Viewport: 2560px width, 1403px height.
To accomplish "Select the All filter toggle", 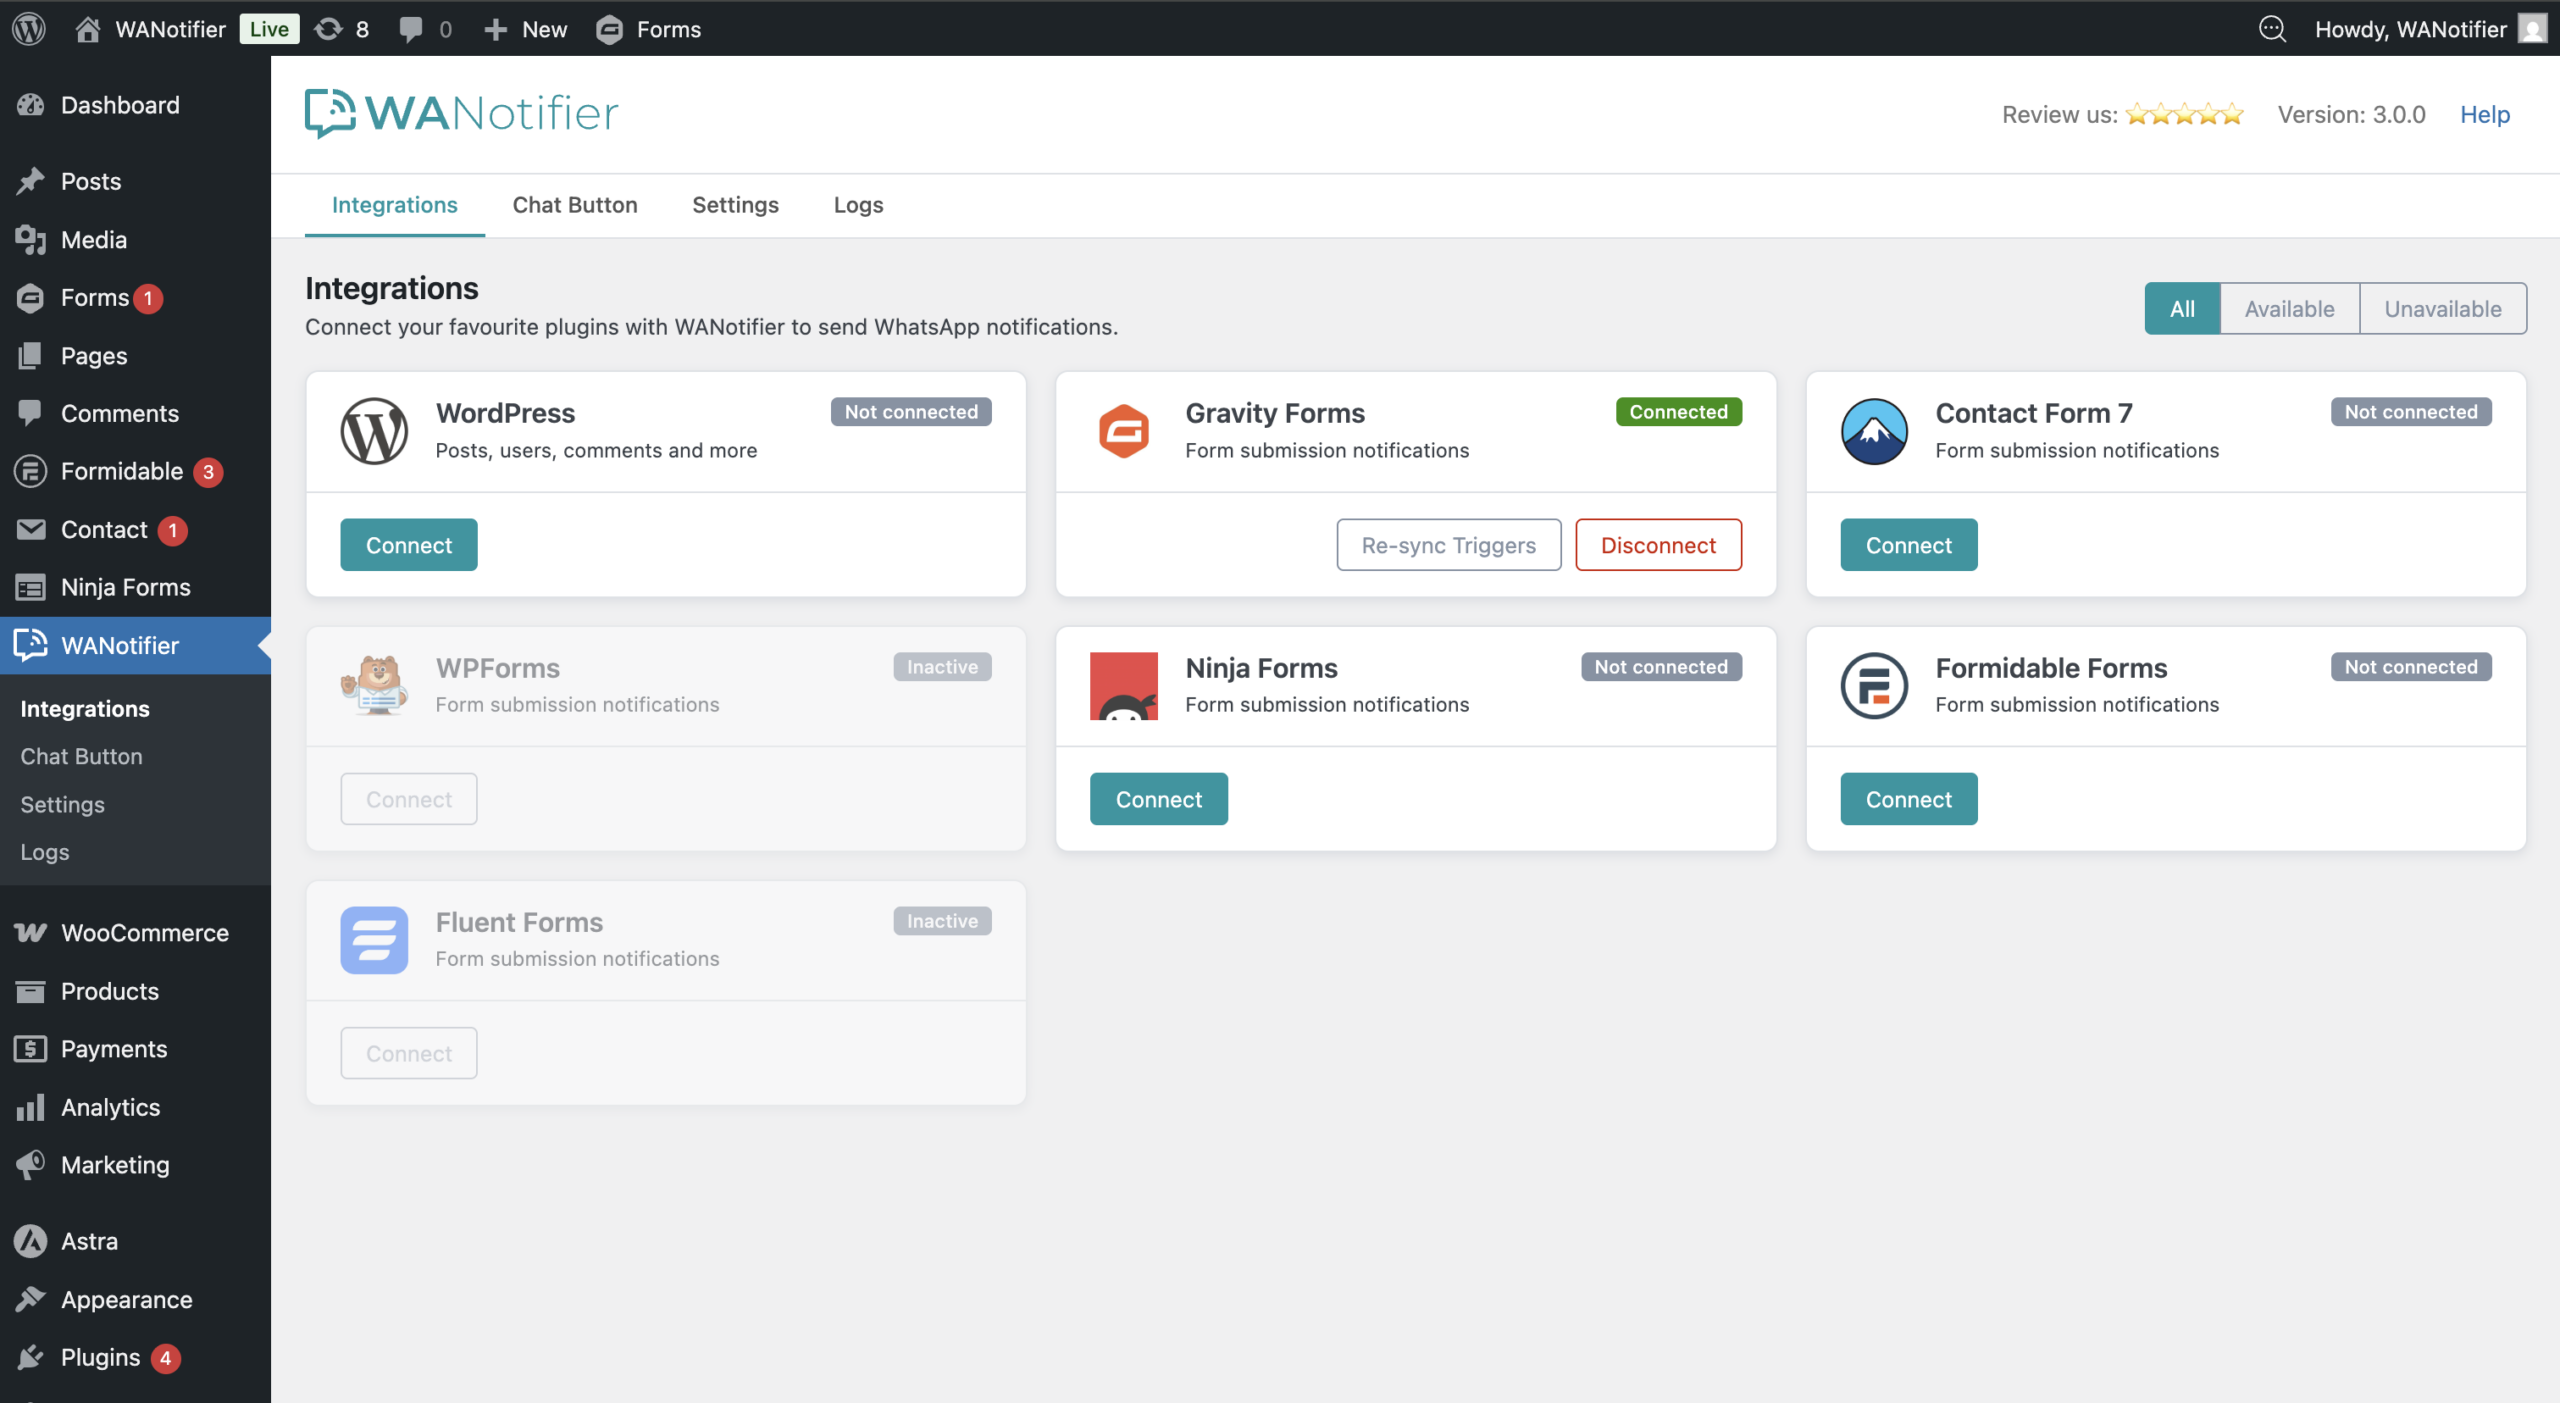I will pos(2182,309).
